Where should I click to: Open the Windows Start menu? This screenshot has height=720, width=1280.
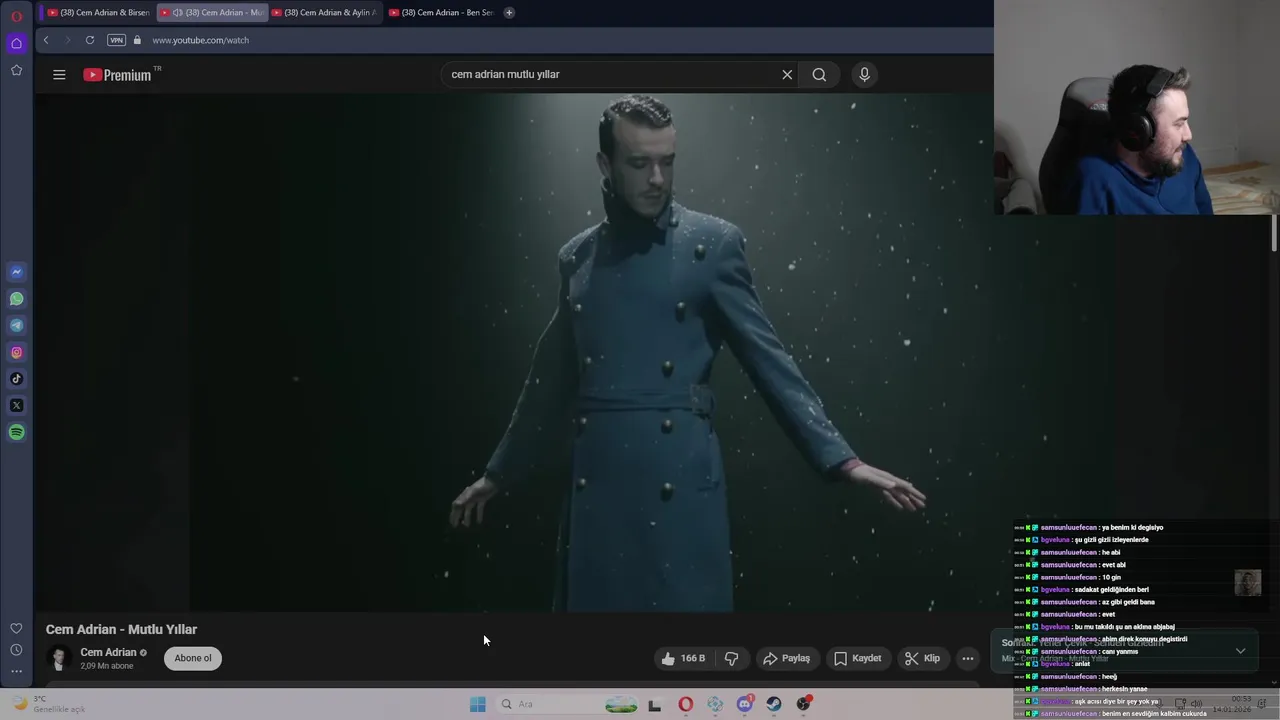coord(478,704)
